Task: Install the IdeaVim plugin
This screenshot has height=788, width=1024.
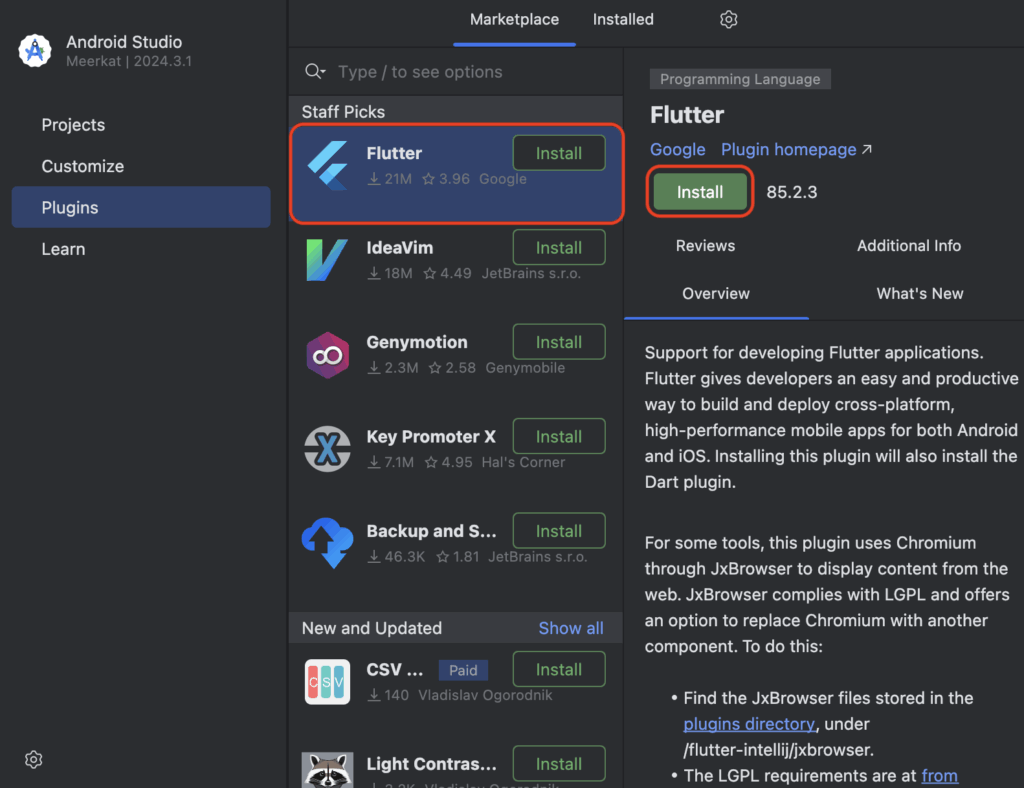Action: click(x=559, y=248)
